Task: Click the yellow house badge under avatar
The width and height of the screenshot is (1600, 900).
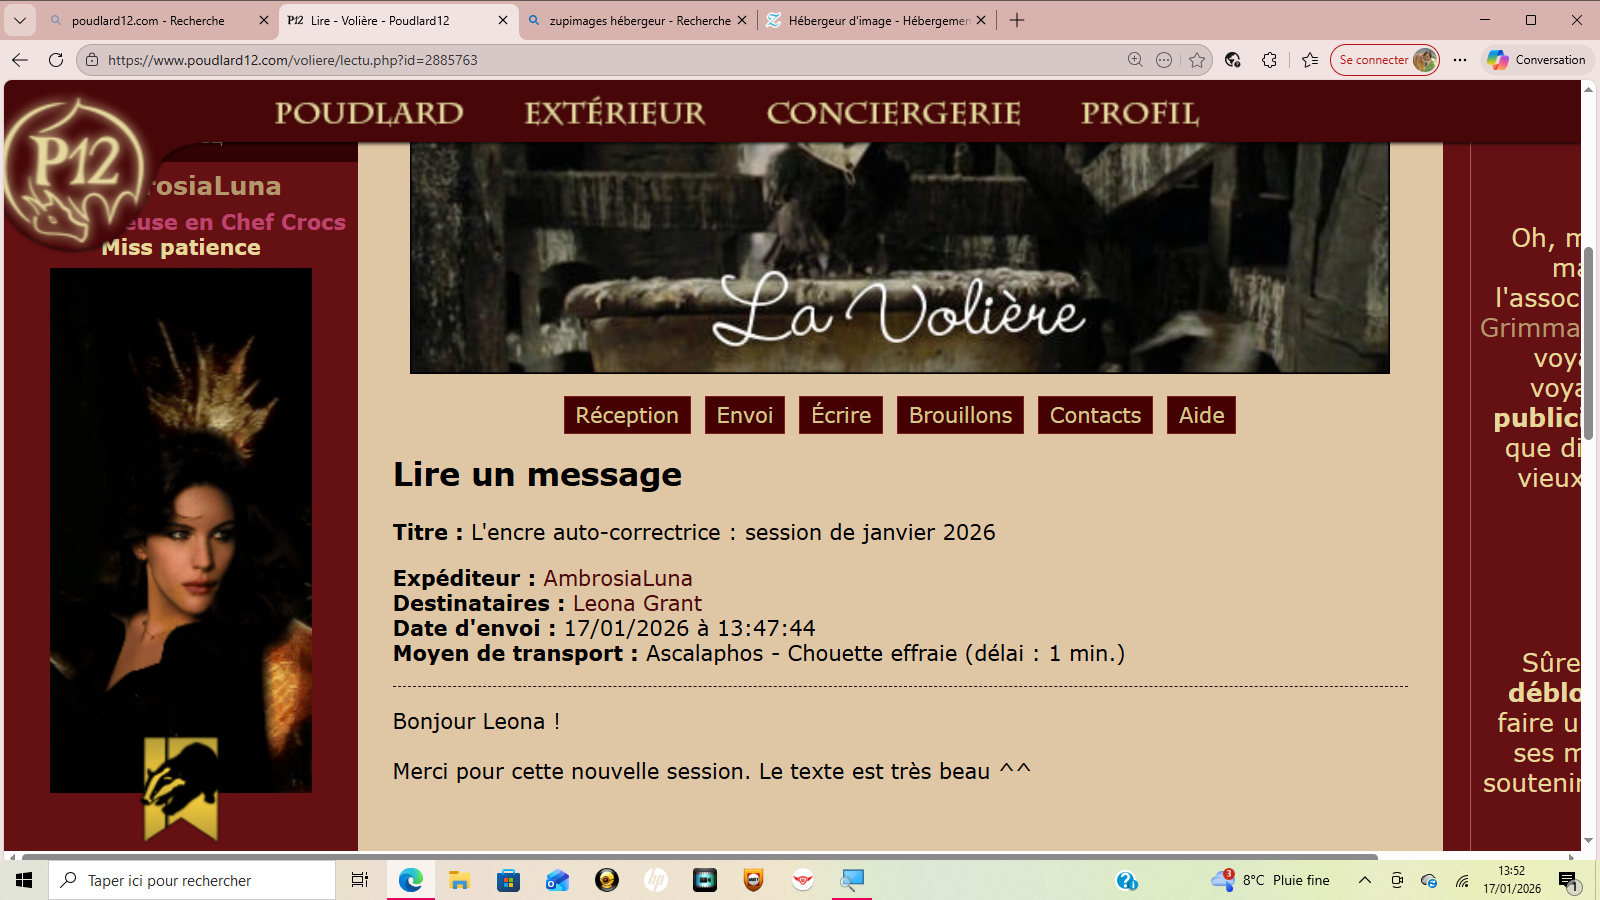Action: [181, 789]
